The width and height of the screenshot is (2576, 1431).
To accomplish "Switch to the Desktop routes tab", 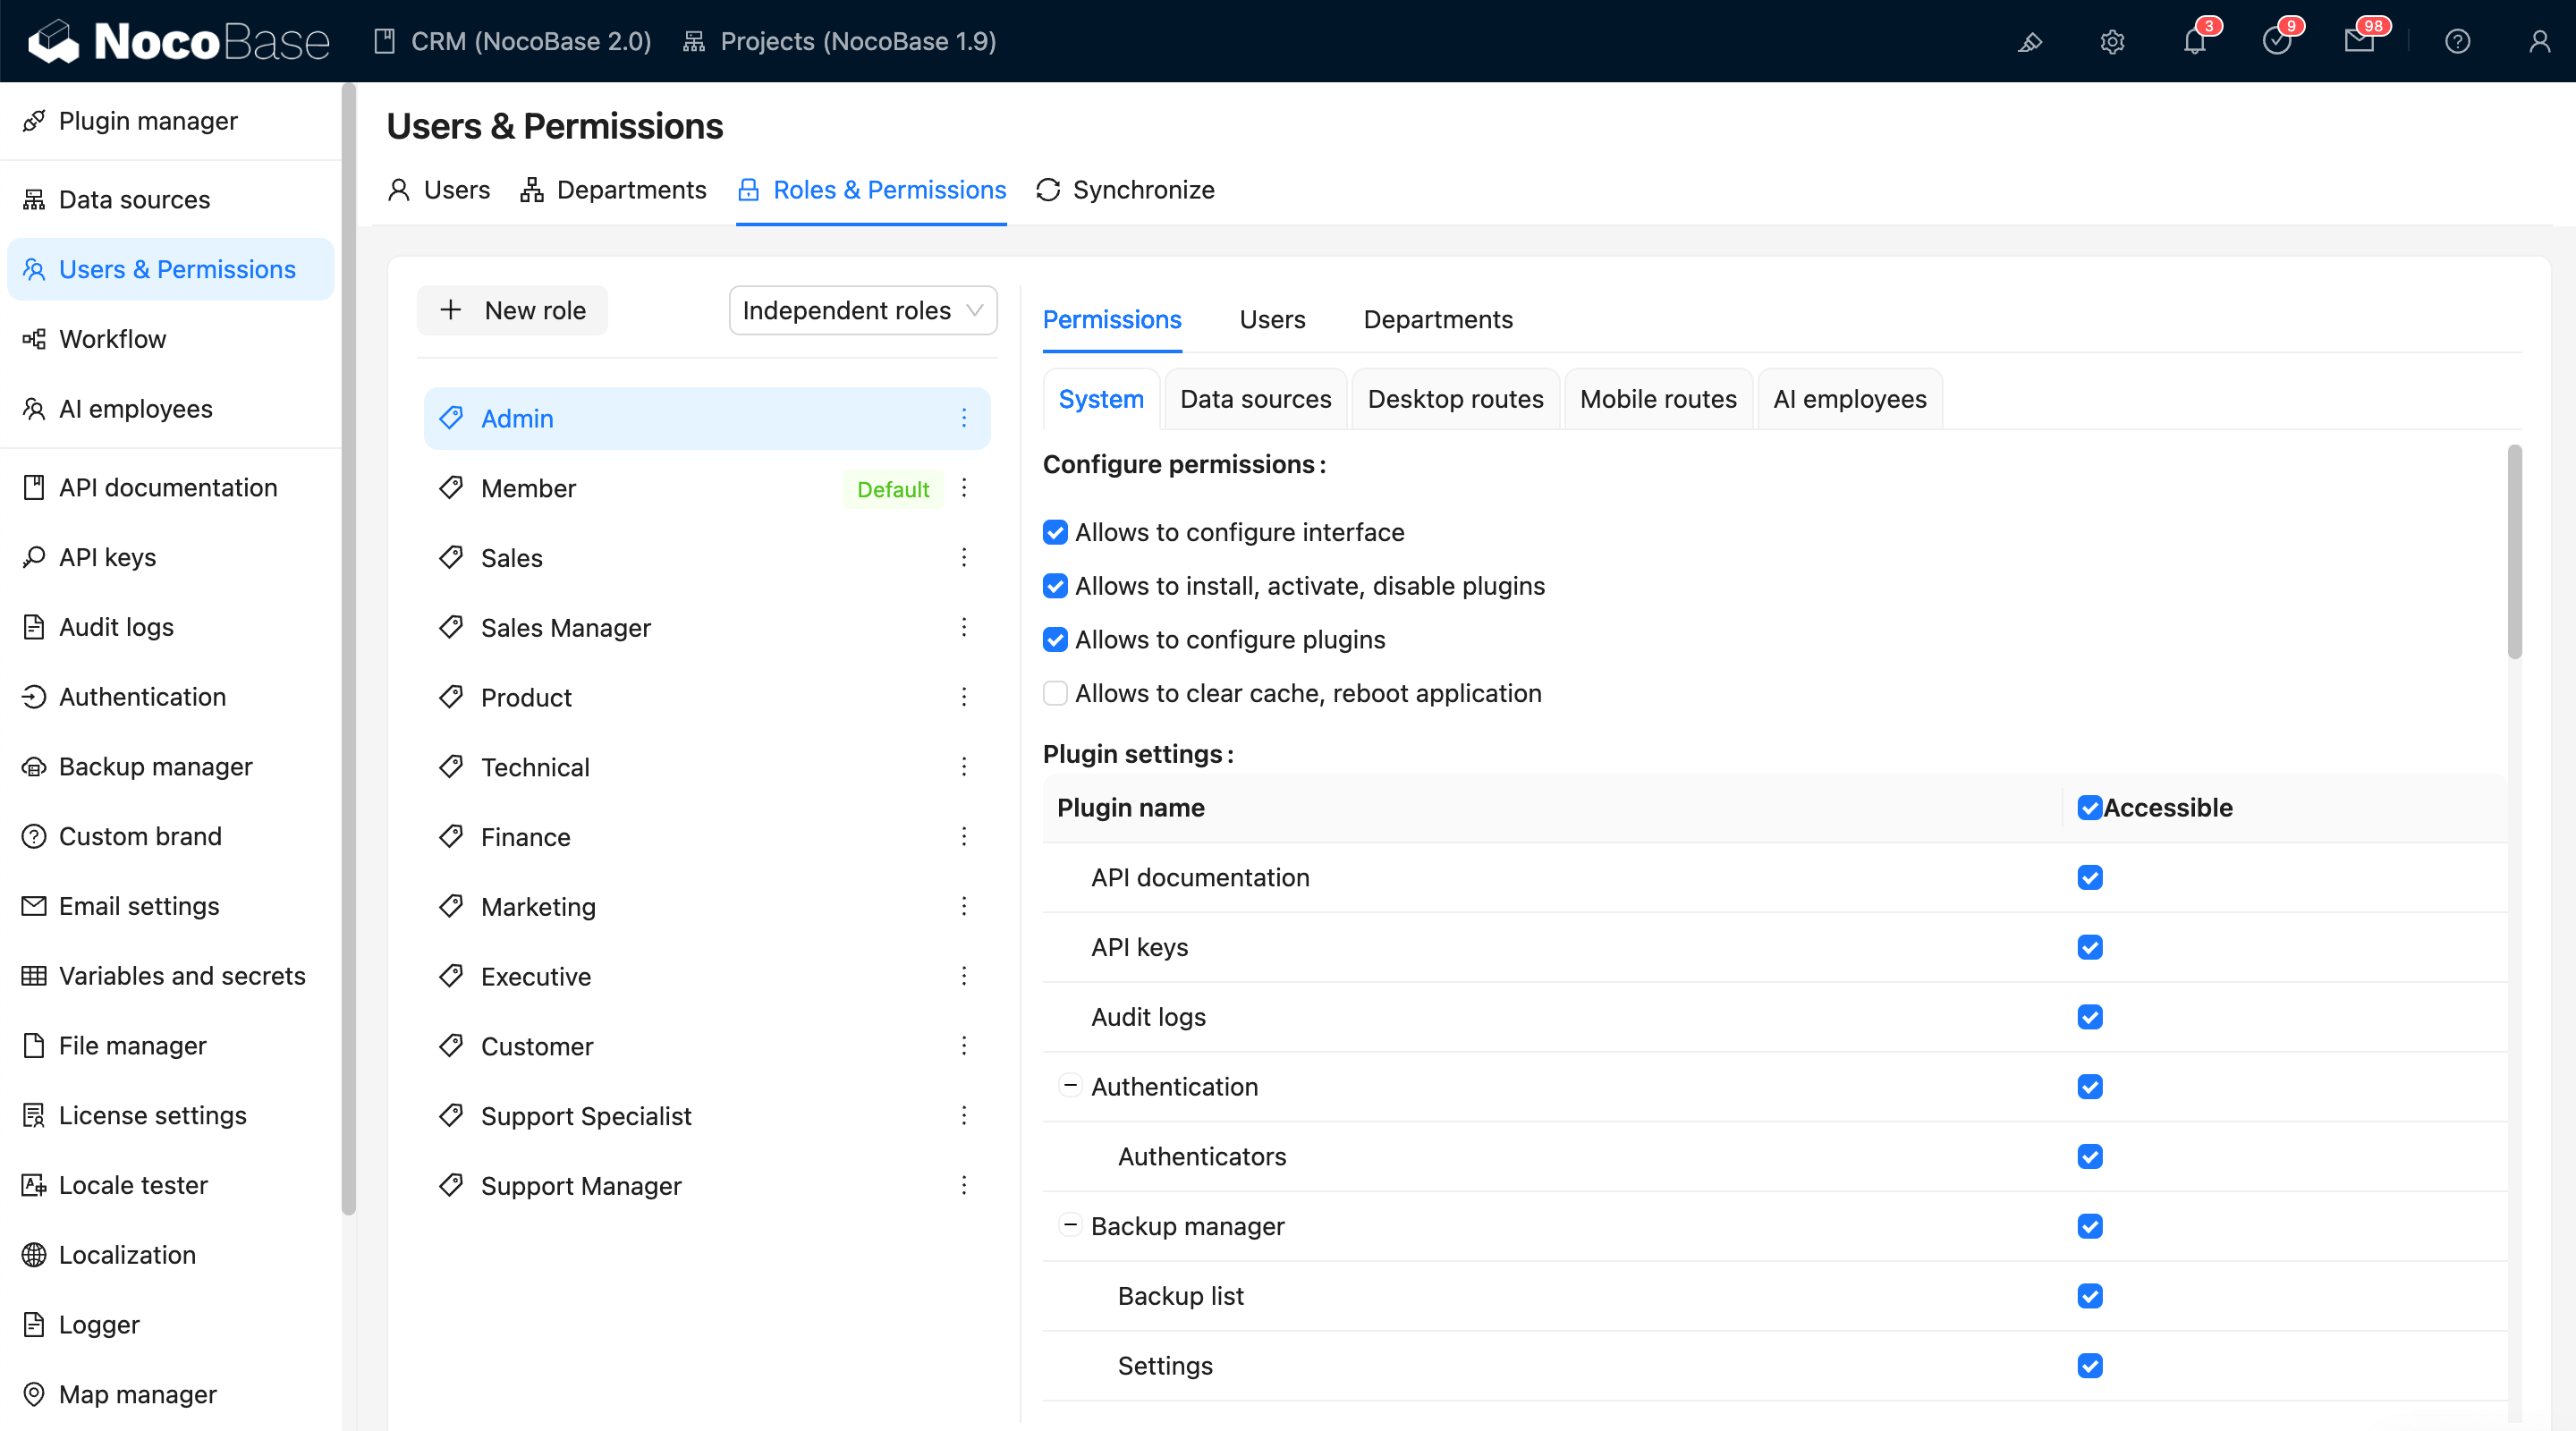I will point(1455,399).
